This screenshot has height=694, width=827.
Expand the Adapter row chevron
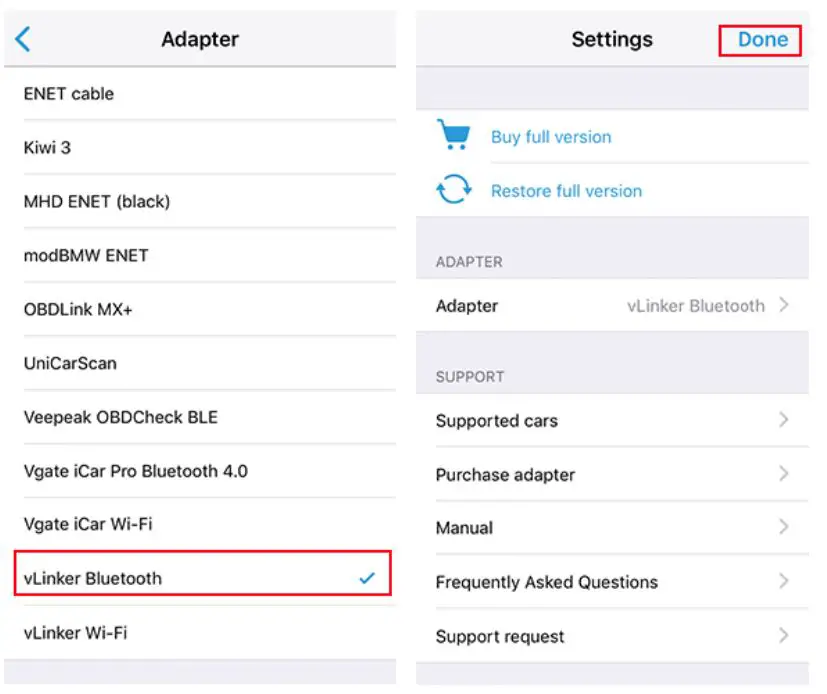click(783, 306)
